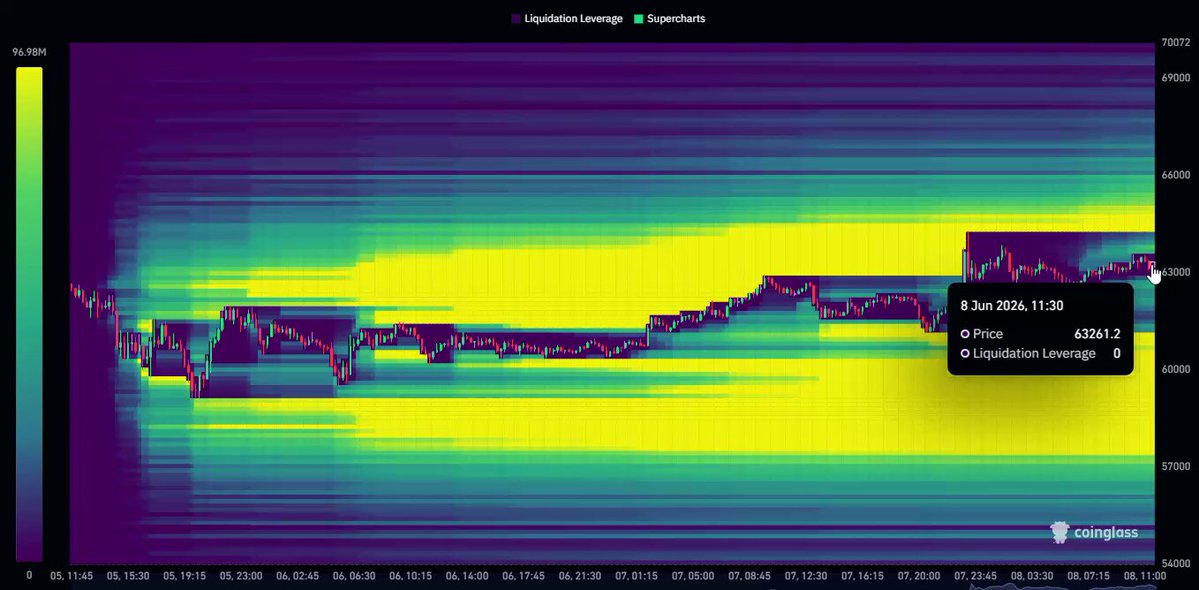Click the 54000 price axis label
The width and height of the screenshot is (1199, 590).
1175,563
